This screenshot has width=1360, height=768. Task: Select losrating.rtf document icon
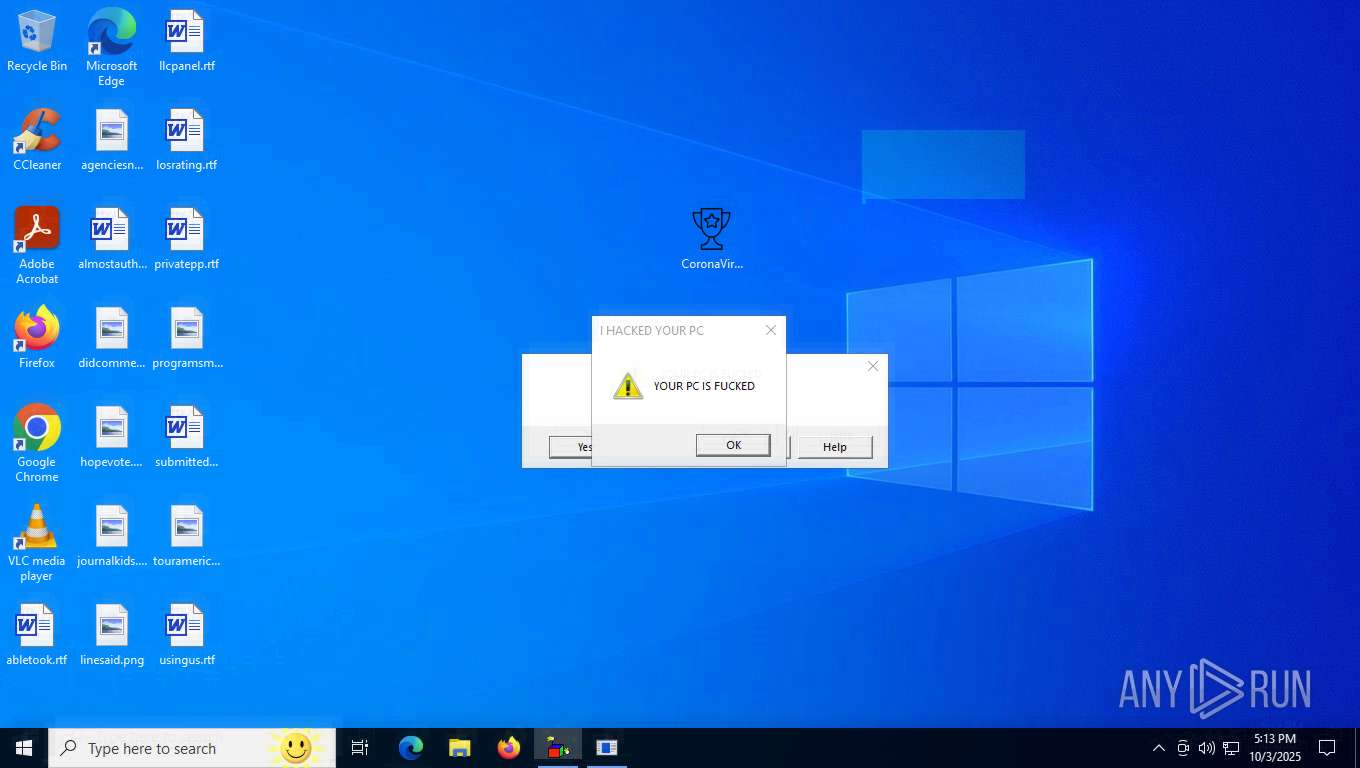coord(186,140)
